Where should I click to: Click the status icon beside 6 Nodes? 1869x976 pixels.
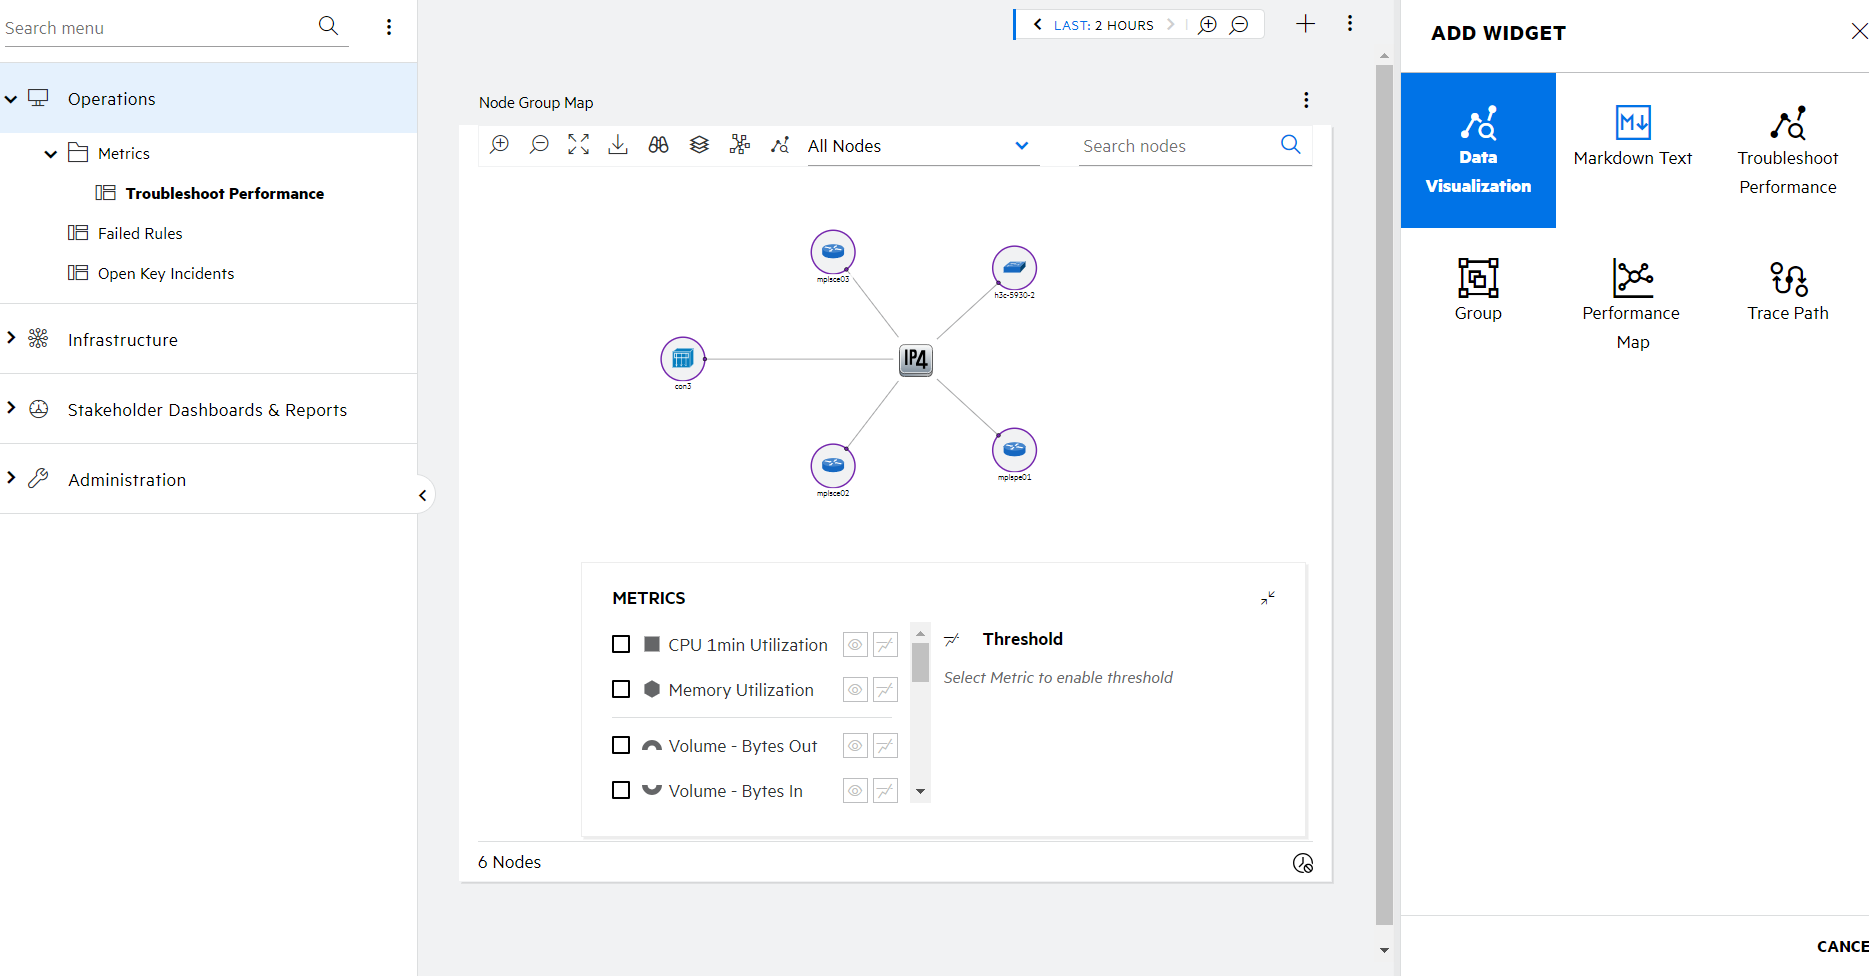(x=1303, y=863)
